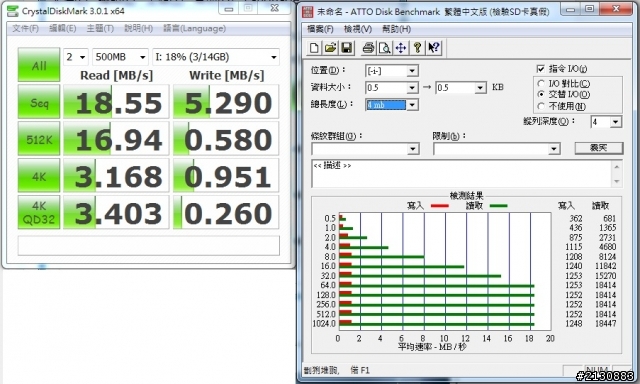Toggle the 指令 I/O checkbox
This screenshot has height=384, width=640.
[540, 69]
